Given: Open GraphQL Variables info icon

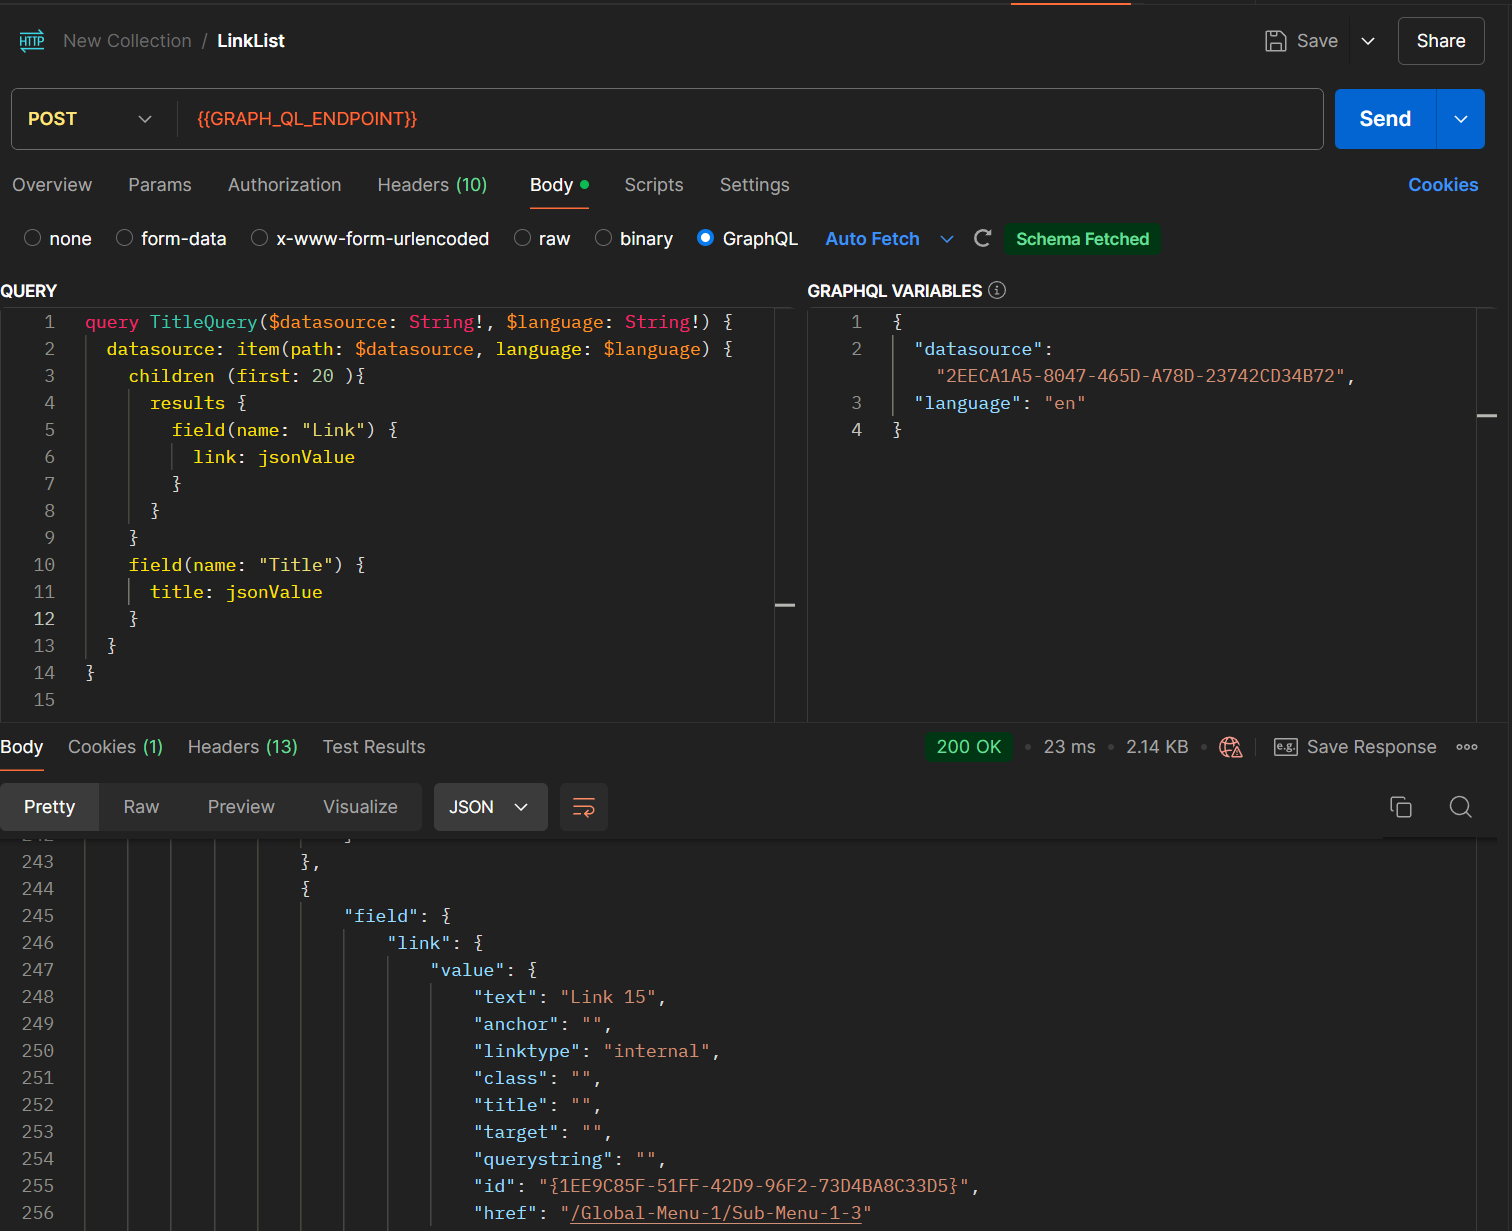Looking at the screenshot, I should coord(997,290).
